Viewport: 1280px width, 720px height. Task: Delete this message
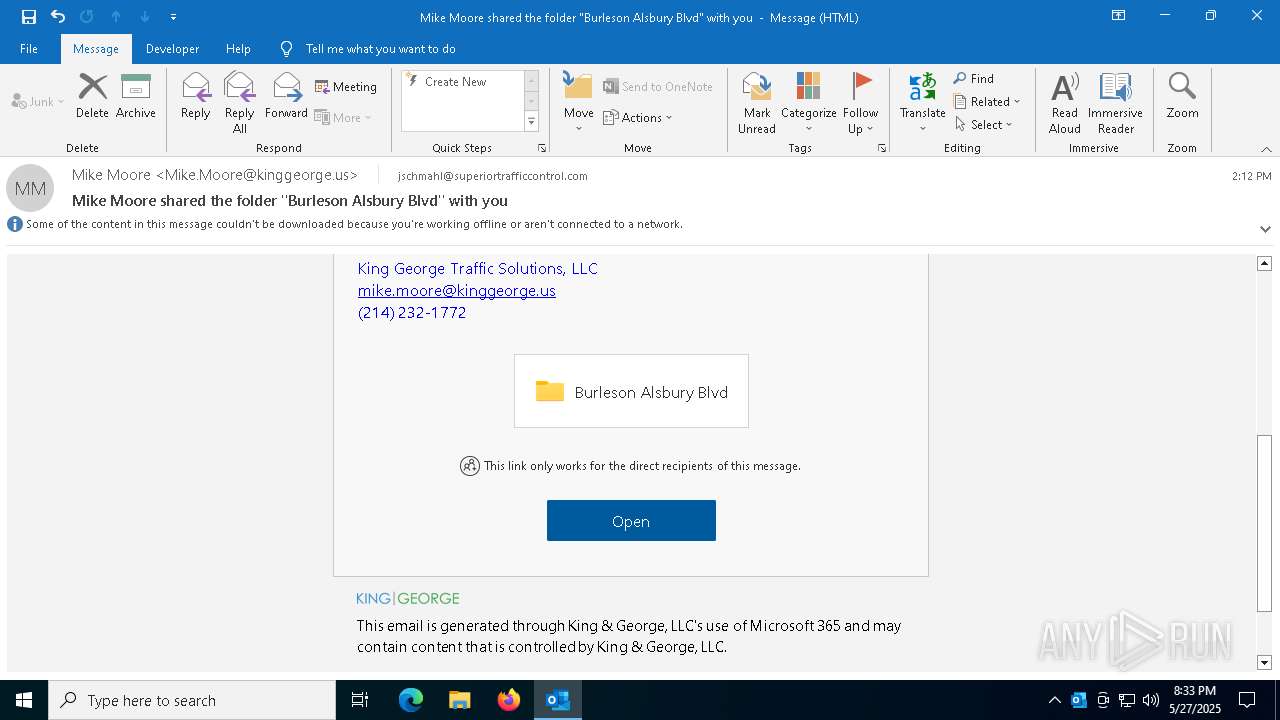coord(92,96)
